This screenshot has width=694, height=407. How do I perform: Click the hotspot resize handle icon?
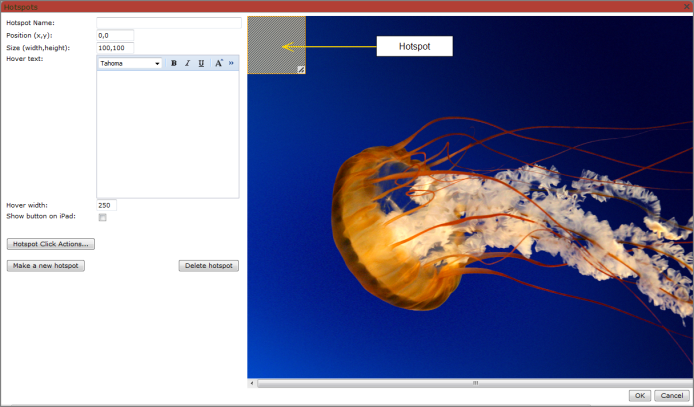click(x=301, y=69)
